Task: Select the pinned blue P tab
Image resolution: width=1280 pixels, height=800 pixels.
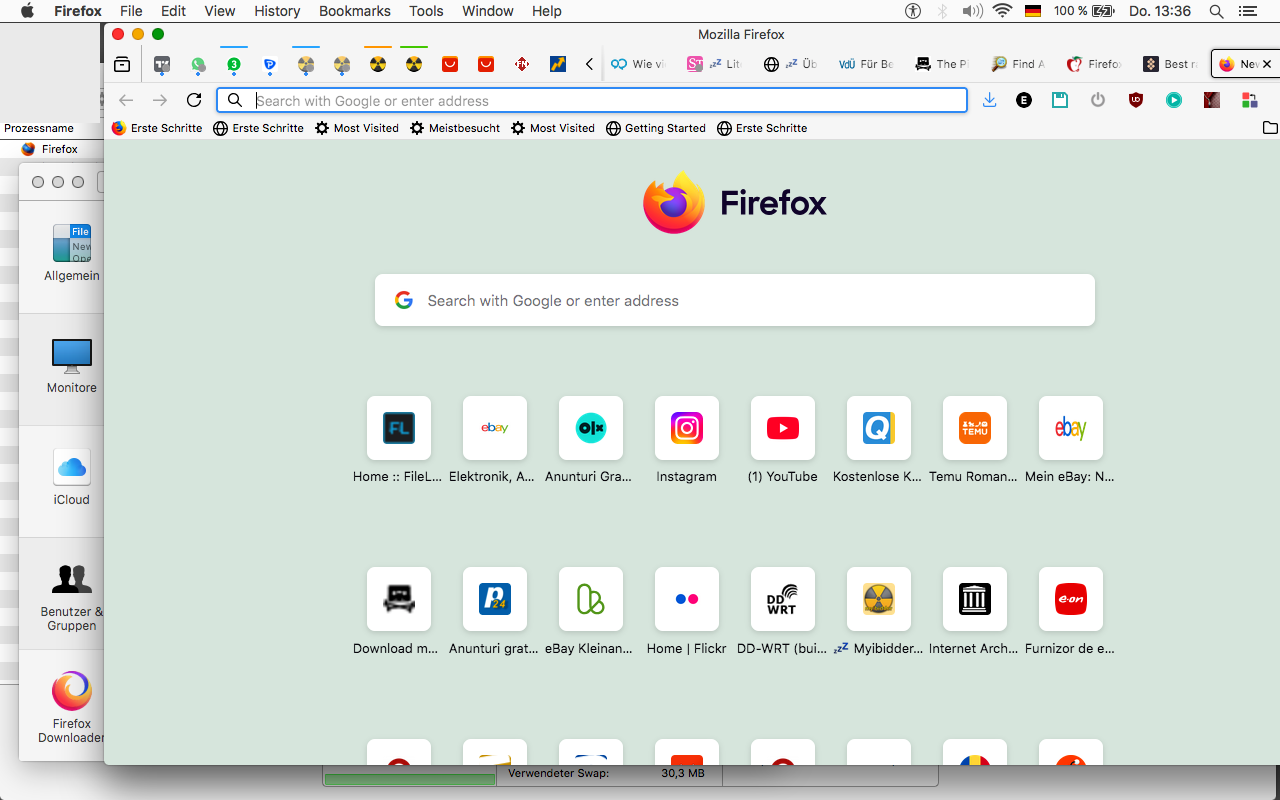Action: 270,64
